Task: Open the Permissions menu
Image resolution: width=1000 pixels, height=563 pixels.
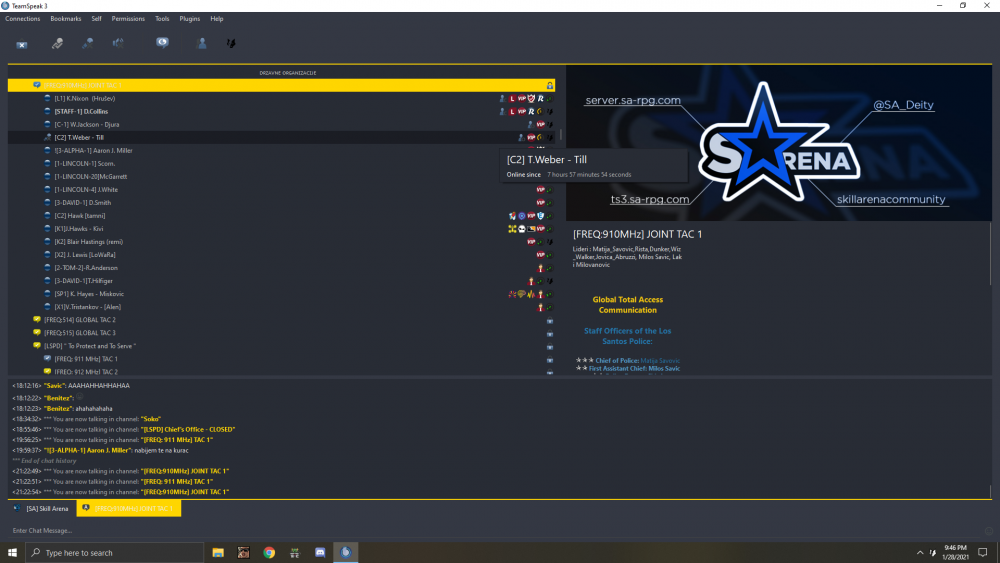Action: tap(128, 19)
